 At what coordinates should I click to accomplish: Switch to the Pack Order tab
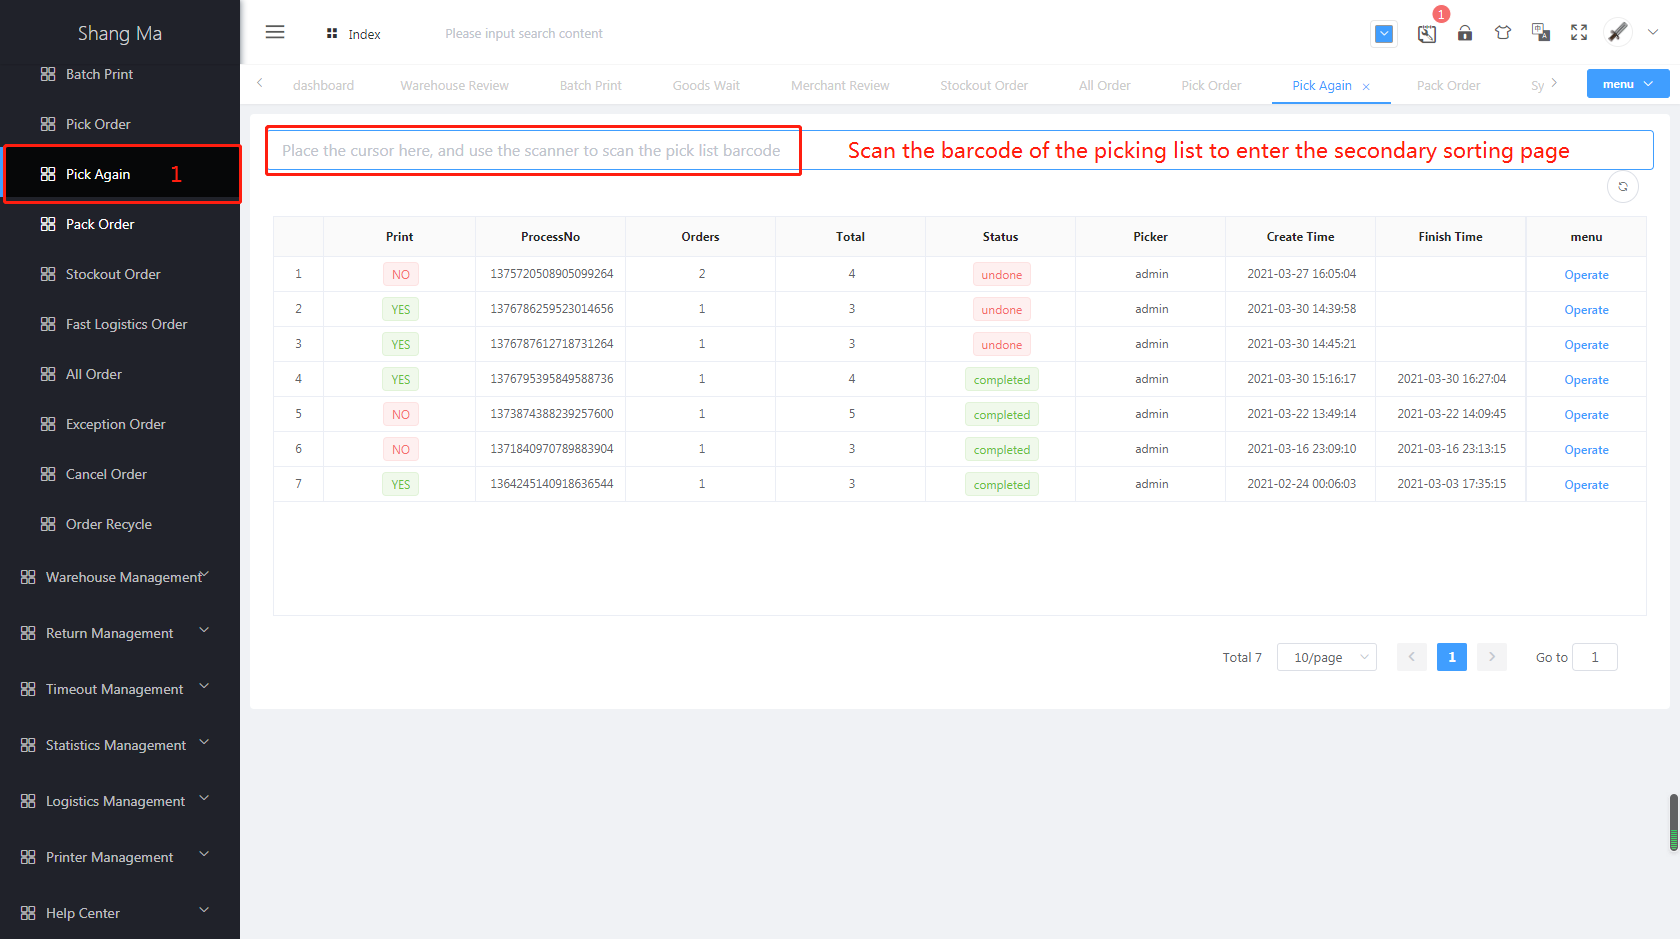coord(1448,86)
